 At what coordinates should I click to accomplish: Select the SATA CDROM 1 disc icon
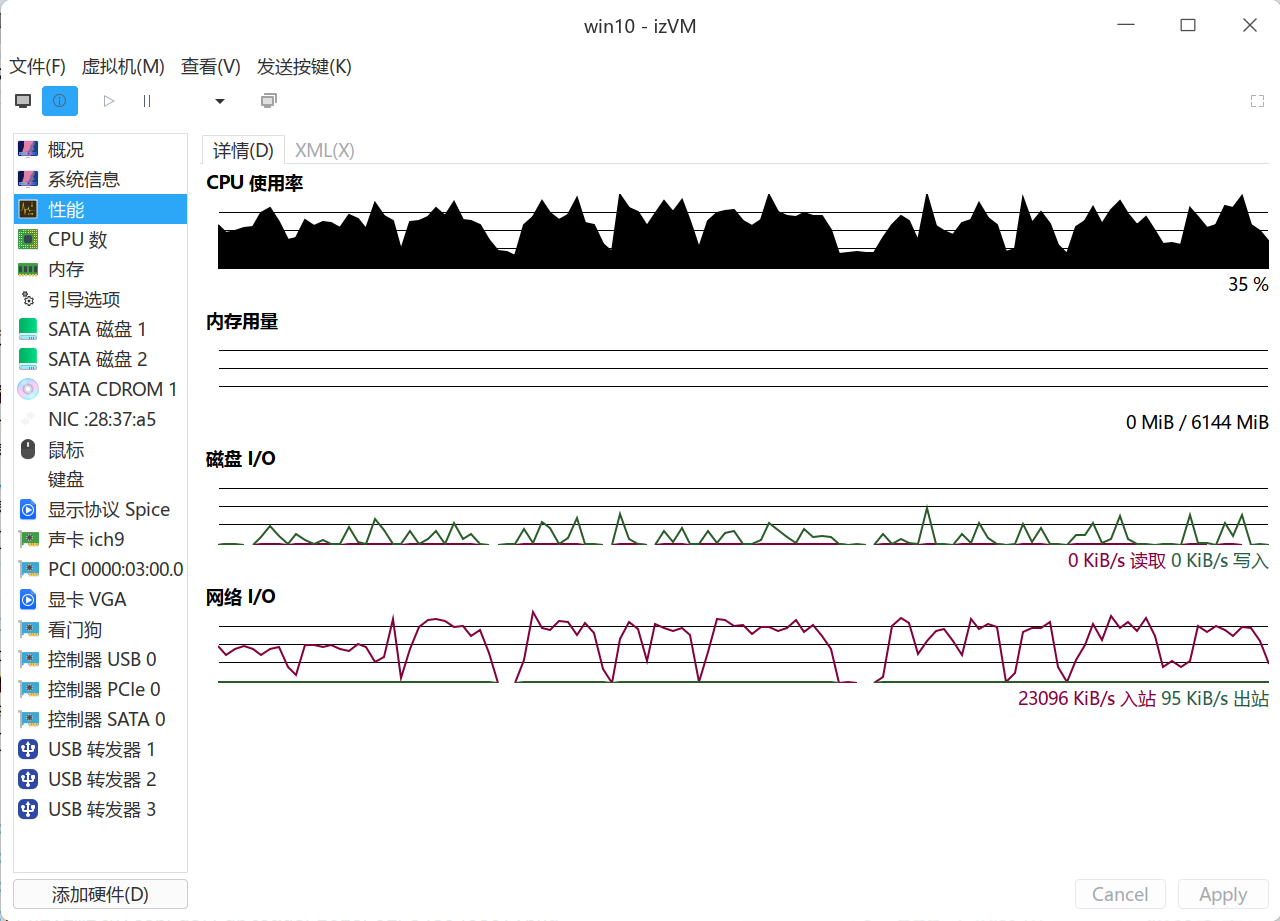[x=28, y=390]
